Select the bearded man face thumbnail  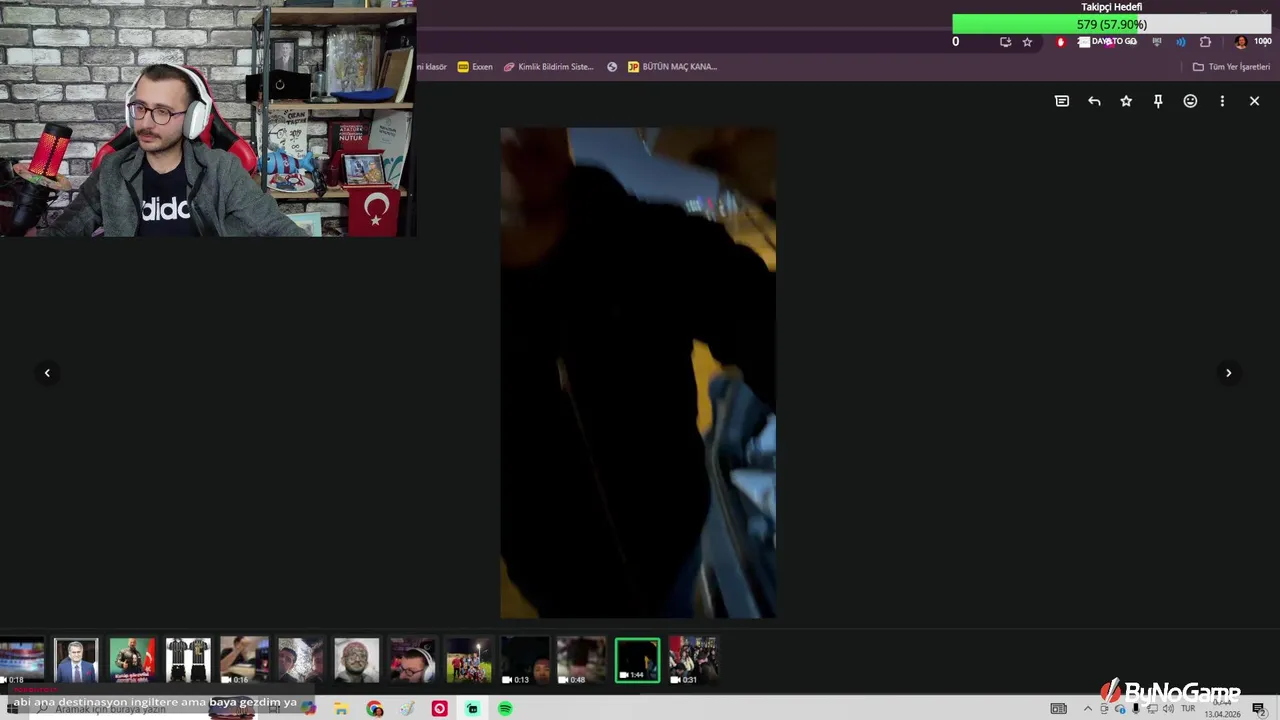click(x=357, y=660)
